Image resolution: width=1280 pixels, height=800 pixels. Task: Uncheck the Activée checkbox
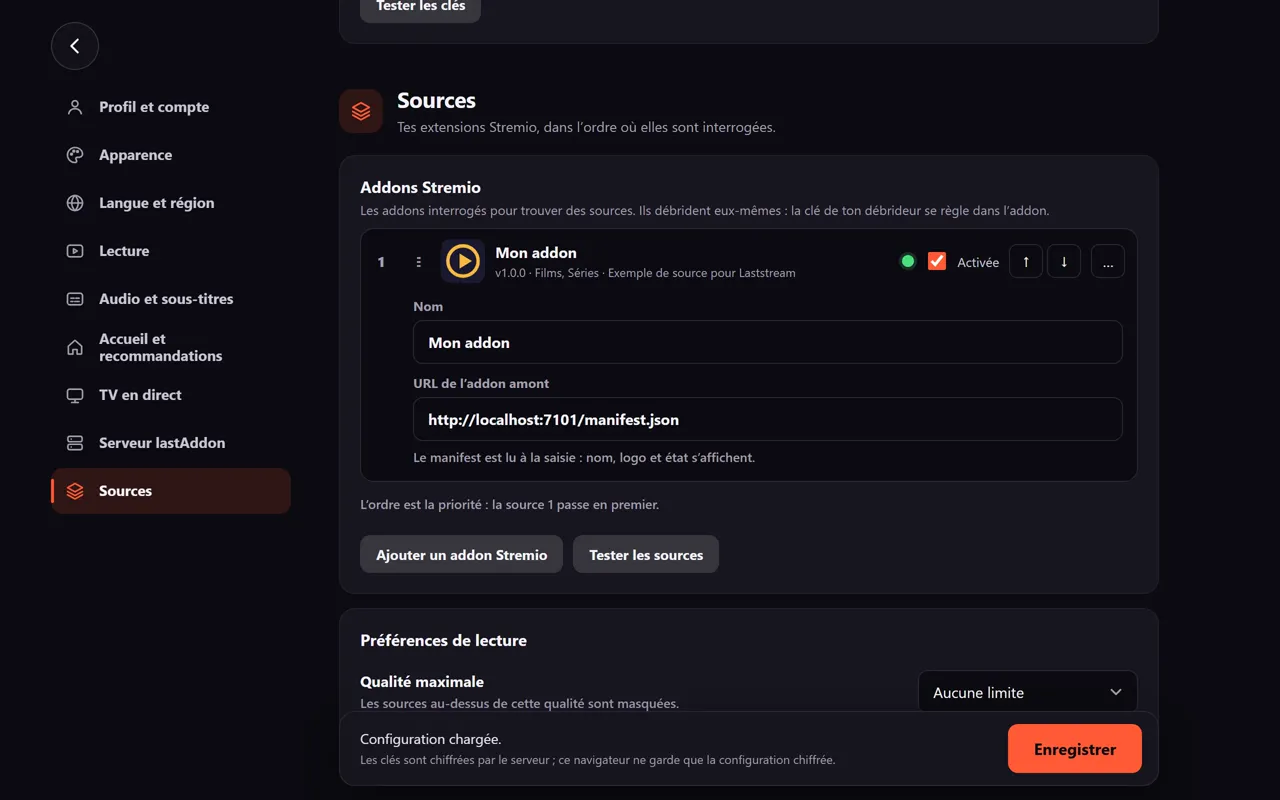pos(937,261)
